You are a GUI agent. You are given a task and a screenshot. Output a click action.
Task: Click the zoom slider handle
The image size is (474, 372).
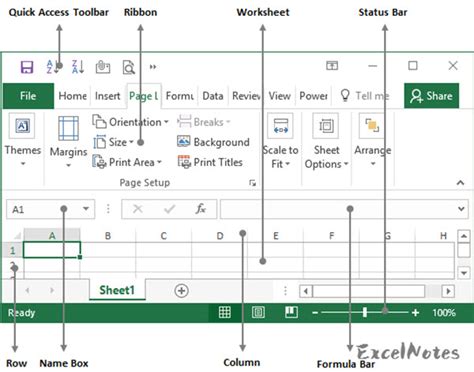[x=365, y=312]
